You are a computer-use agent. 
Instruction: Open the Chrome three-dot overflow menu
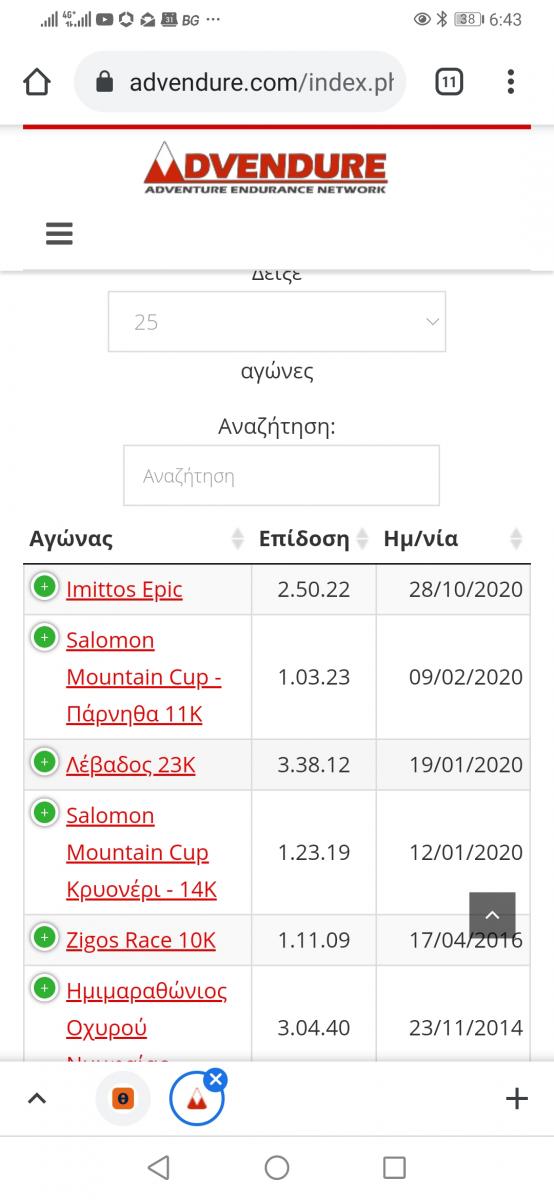tap(511, 82)
